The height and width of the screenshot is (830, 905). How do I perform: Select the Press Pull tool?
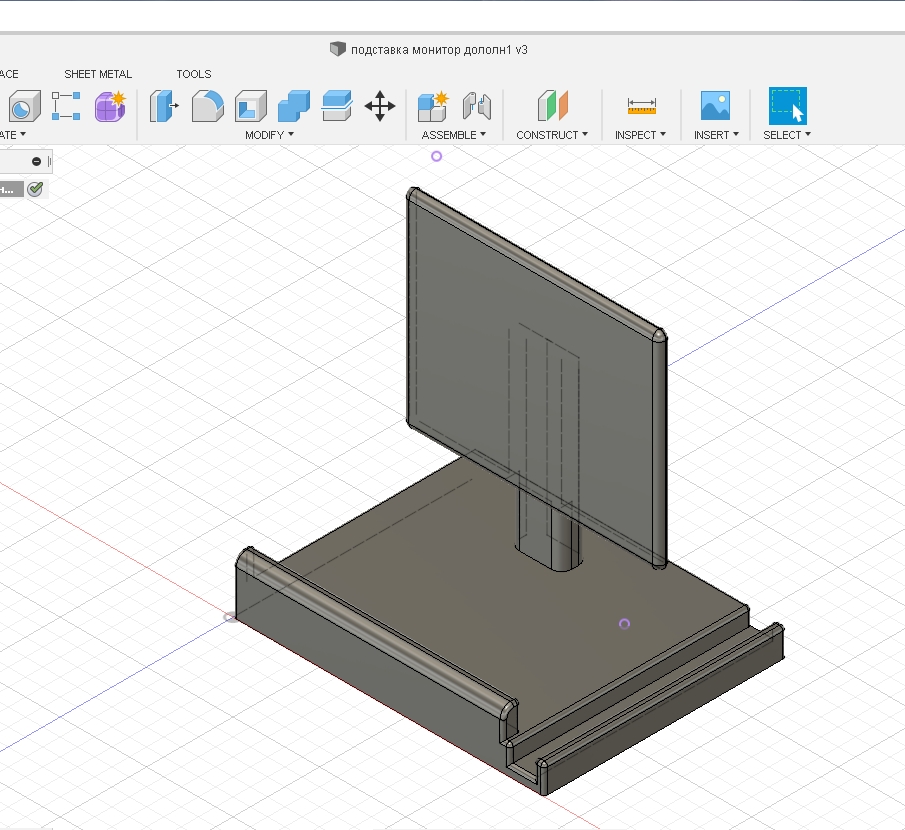point(164,105)
